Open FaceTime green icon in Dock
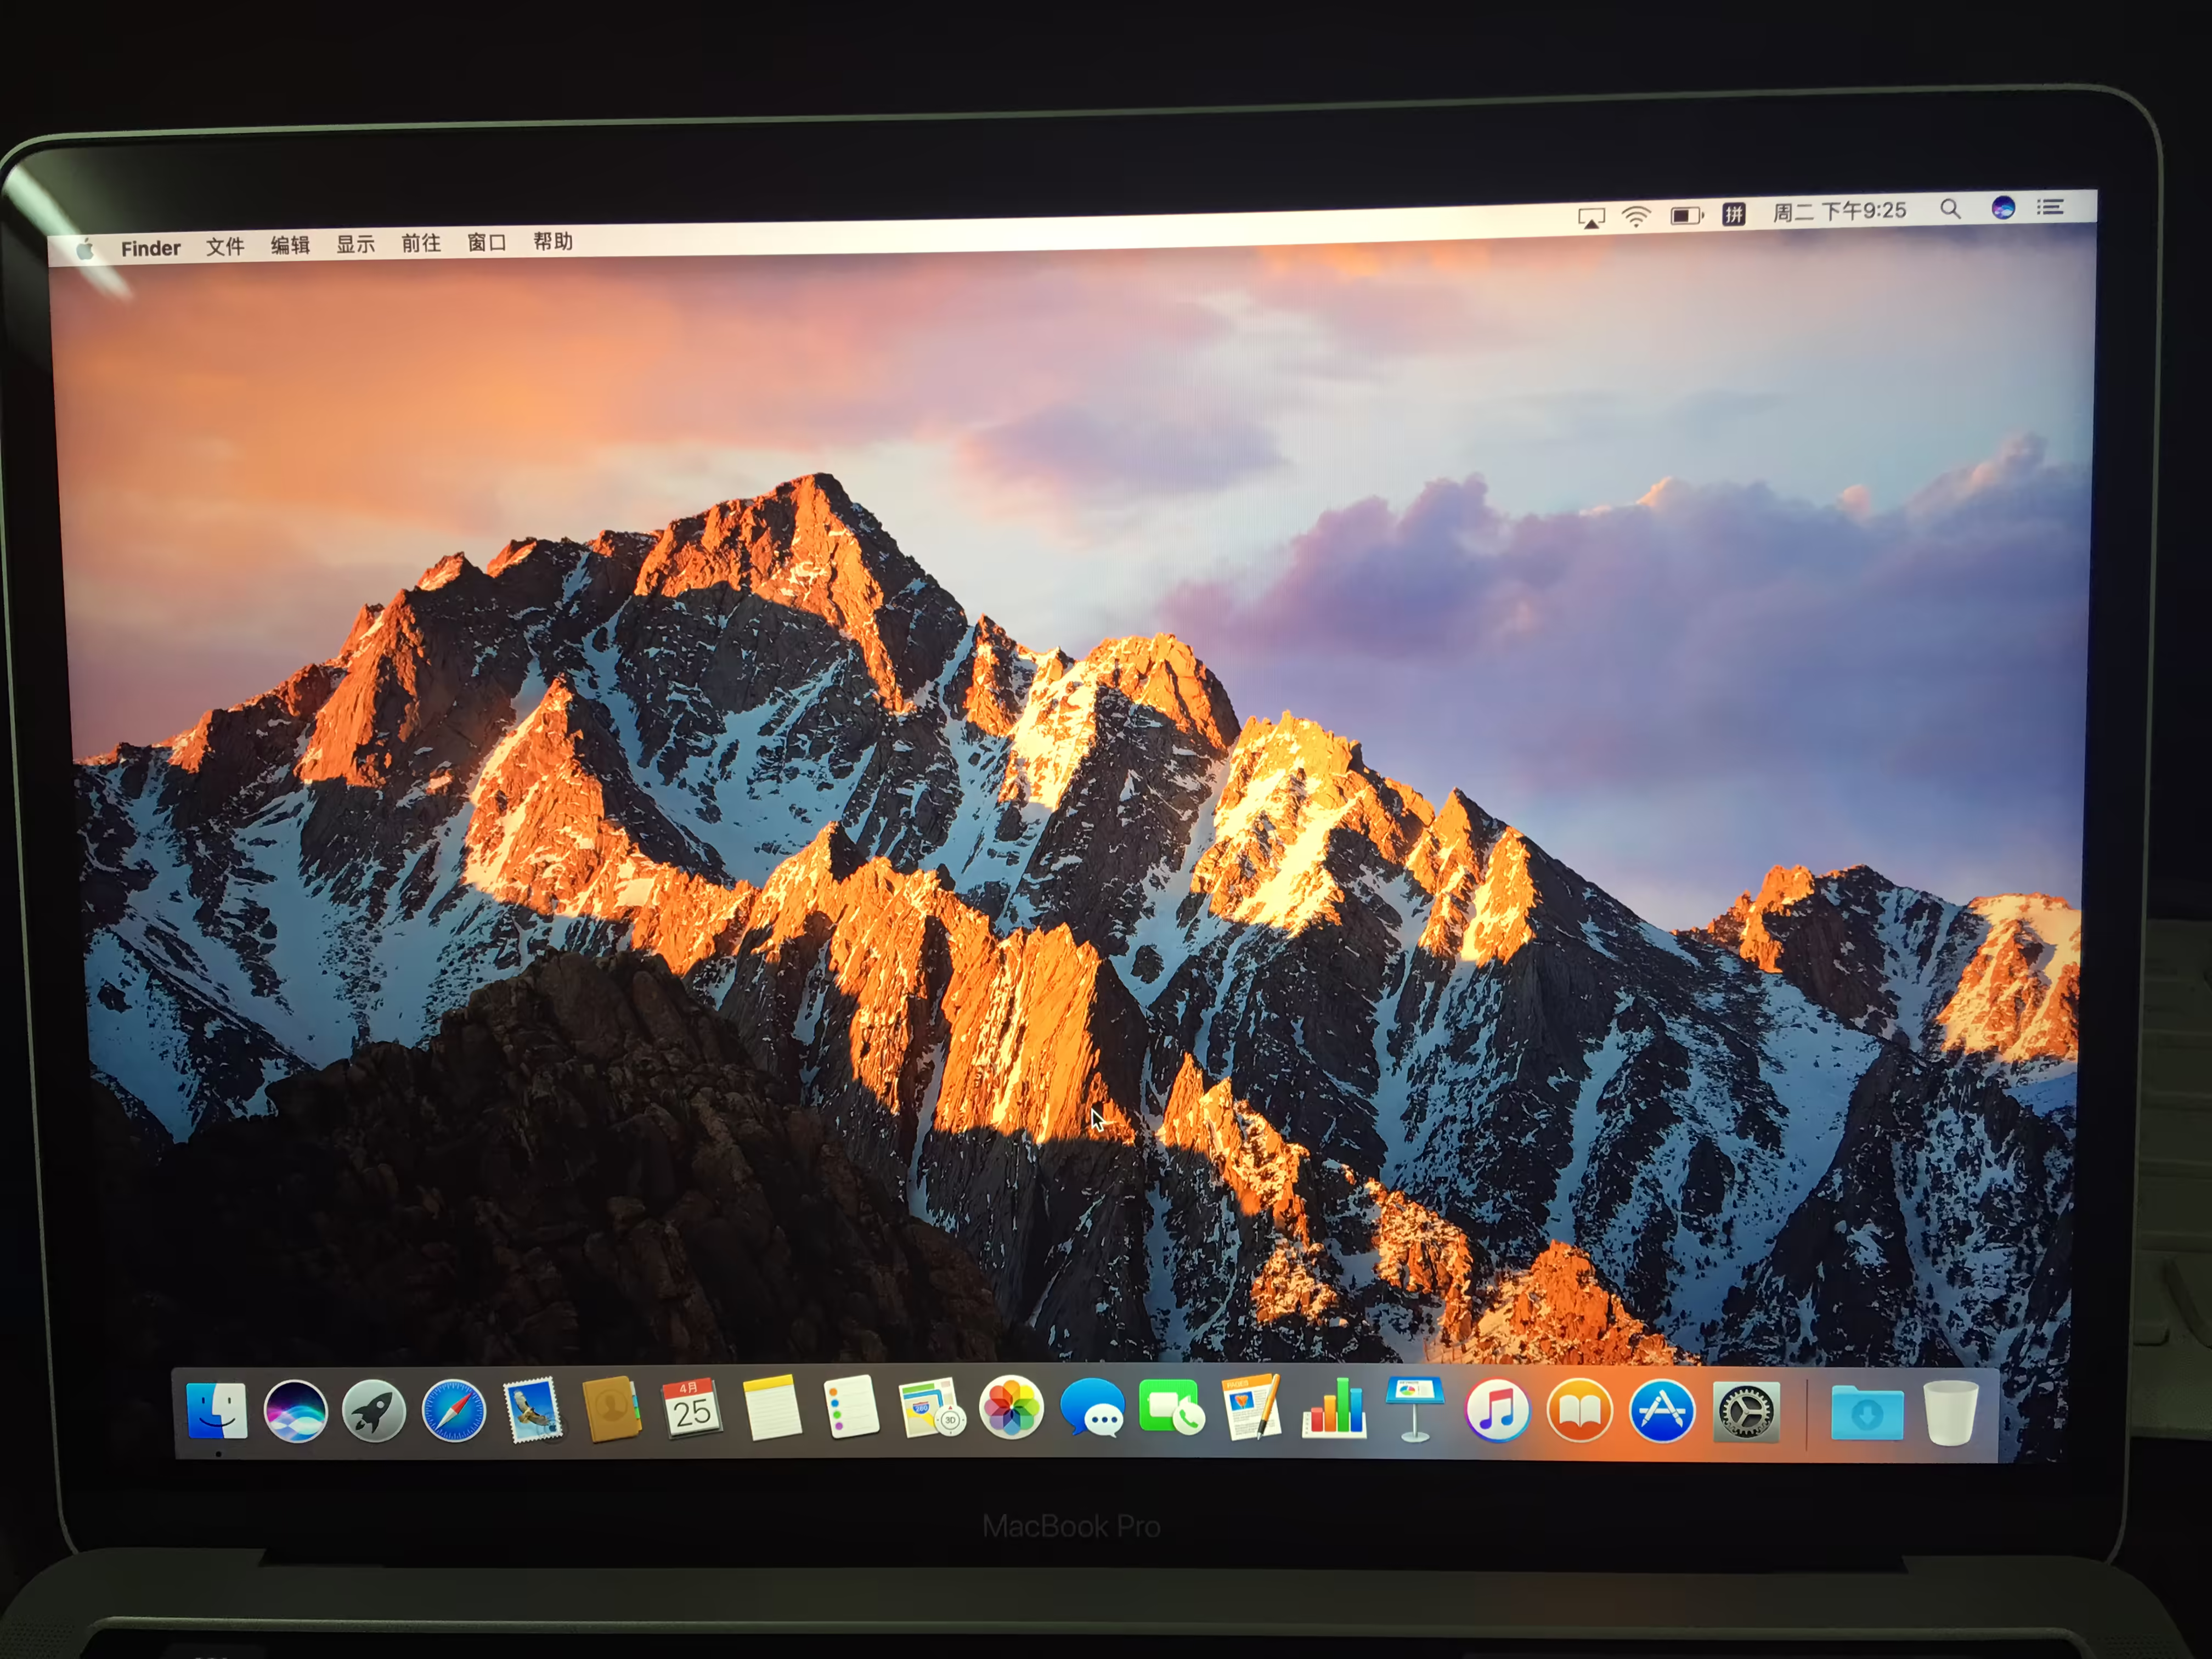This screenshot has width=2212, height=1659. click(1171, 1407)
